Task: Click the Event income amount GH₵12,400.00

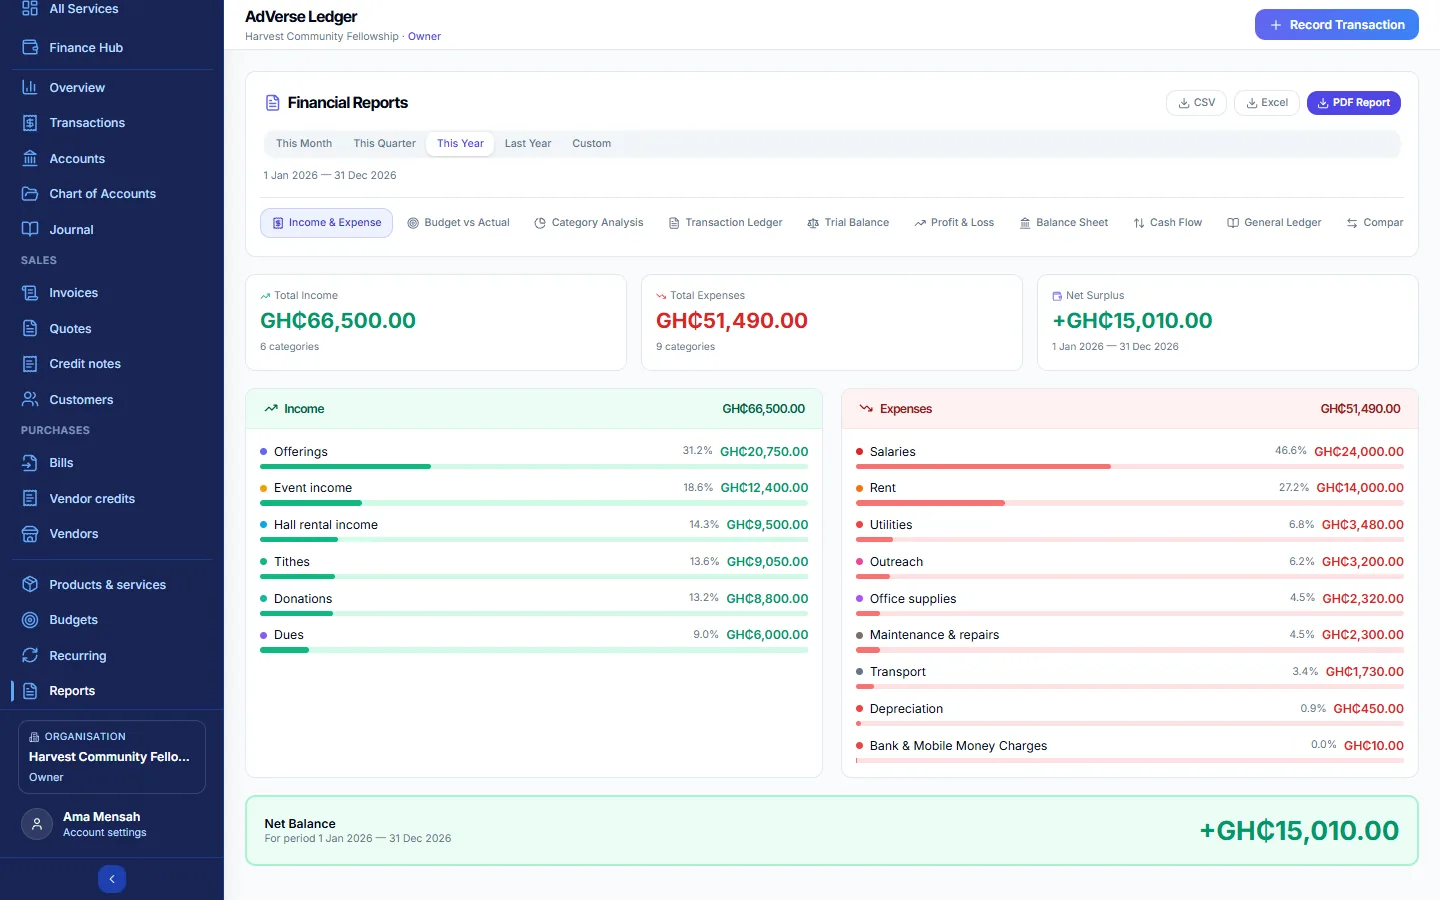Action: click(764, 488)
